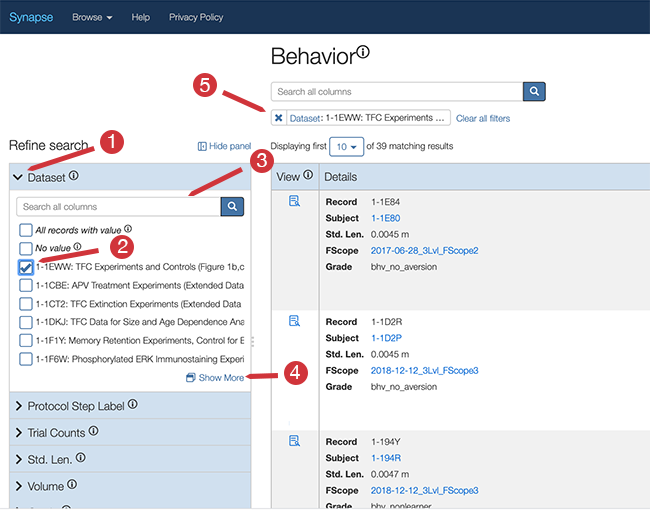This screenshot has height=513, width=650.
Task: Open the Privacy Policy page
Action: pyautogui.click(x=196, y=17)
